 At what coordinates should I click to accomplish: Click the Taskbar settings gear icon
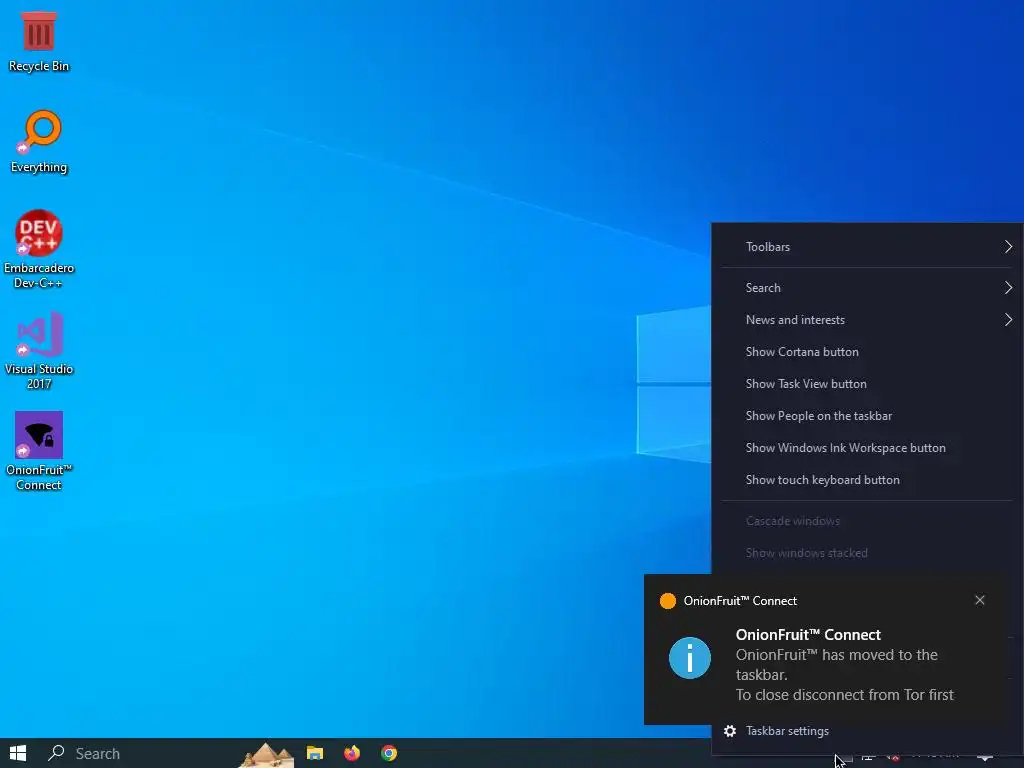pos(729,731)
